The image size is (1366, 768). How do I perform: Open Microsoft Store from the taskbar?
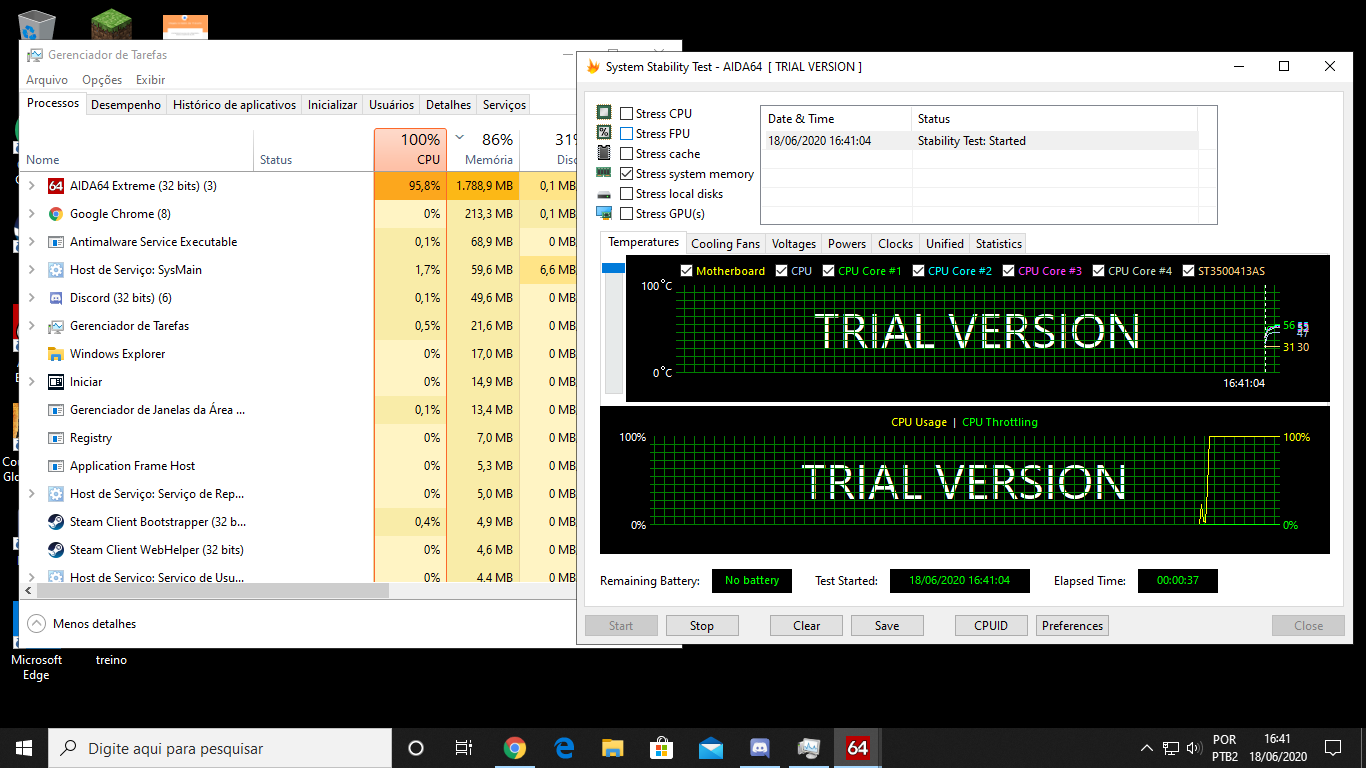click(x=662, y=748)
